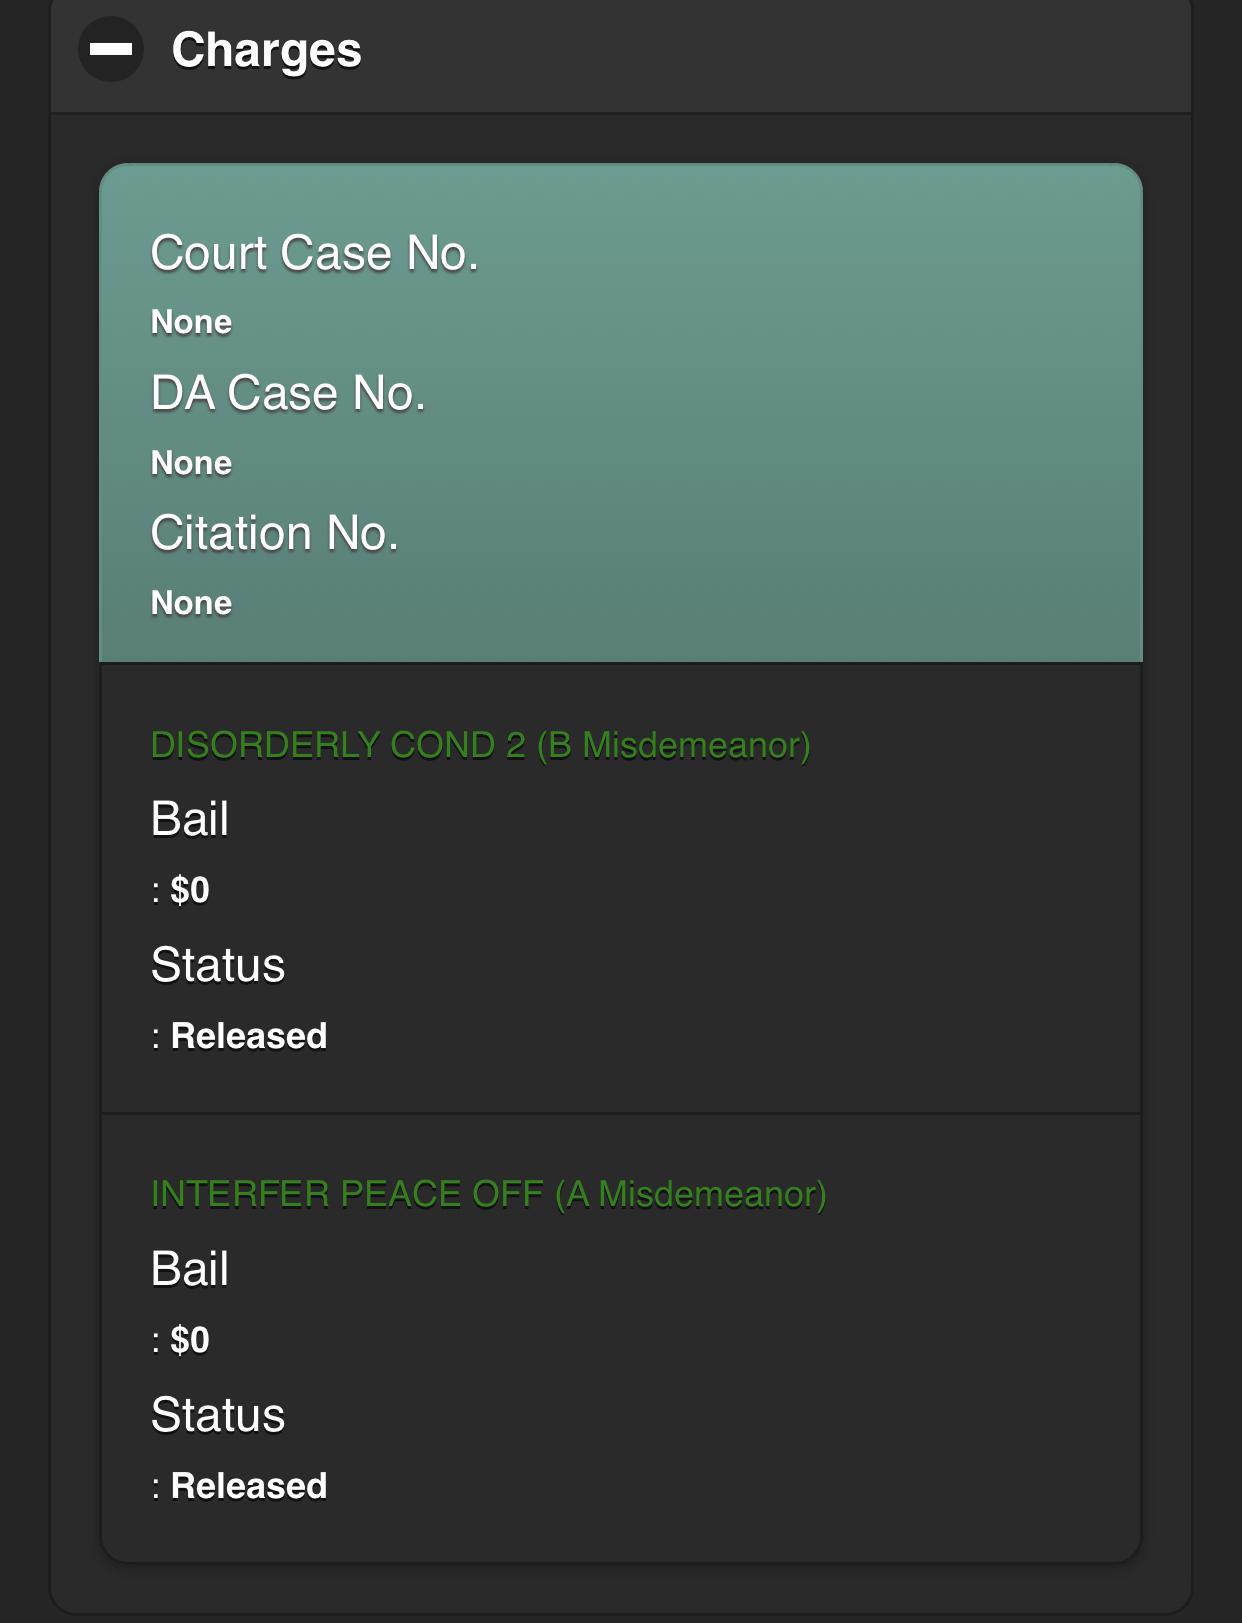Select the $0 bail for Interfer Peace Off
This screenshot has height=1623, width=1242.
189,1340
